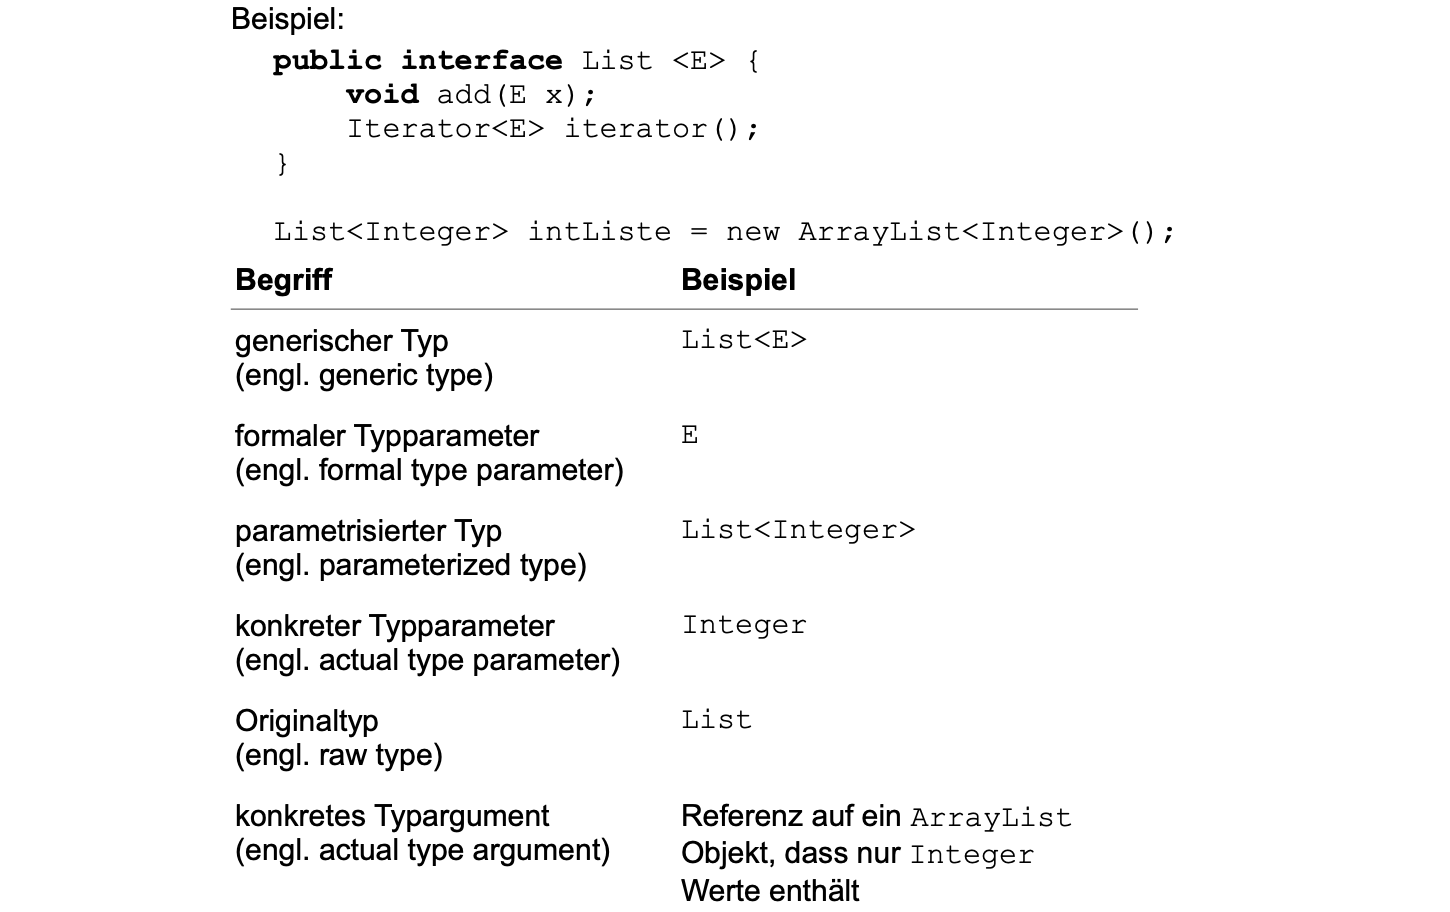
Task: Click the 'Referenz auf ein ArrayList' text
Action: coord(875,817)
